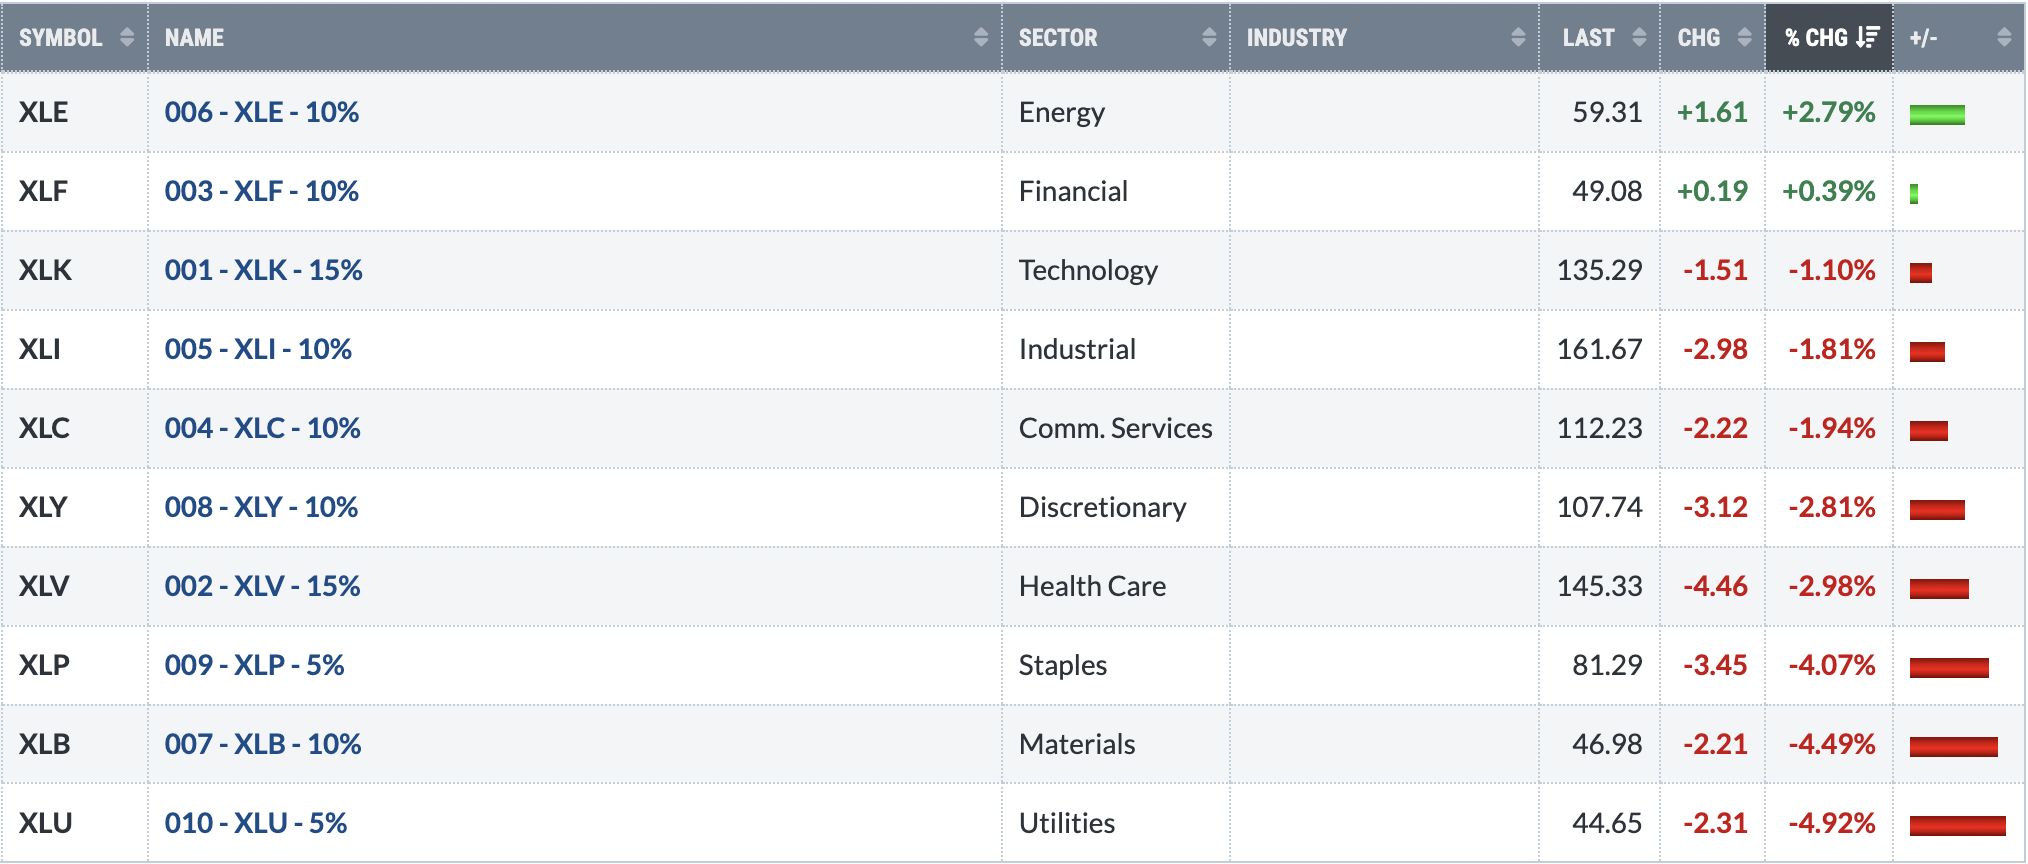Open the 001 - XLK - 15% link

pos(264,270)
